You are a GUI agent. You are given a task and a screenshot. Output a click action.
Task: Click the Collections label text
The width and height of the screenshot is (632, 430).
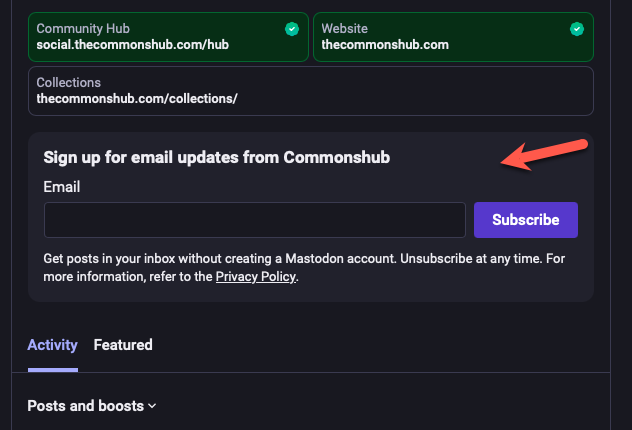(69, 83)
